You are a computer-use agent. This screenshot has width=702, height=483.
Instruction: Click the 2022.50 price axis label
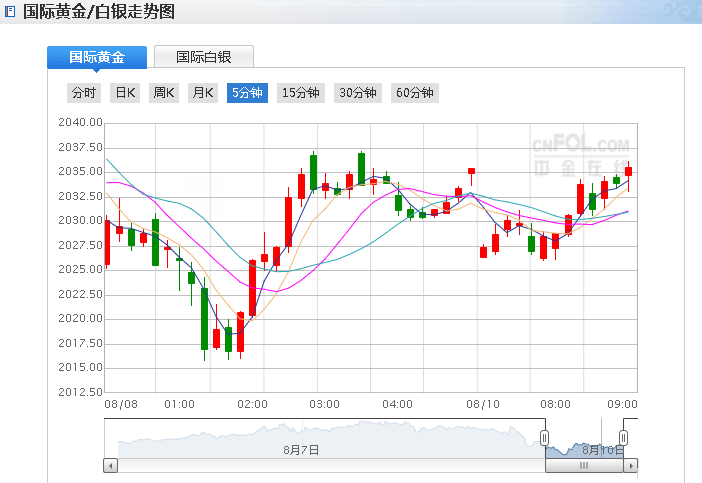(81, 294)
